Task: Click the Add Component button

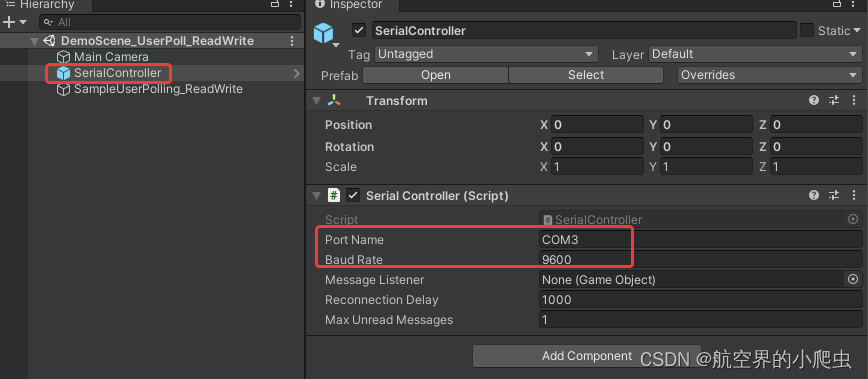Action: pos(587,356)
